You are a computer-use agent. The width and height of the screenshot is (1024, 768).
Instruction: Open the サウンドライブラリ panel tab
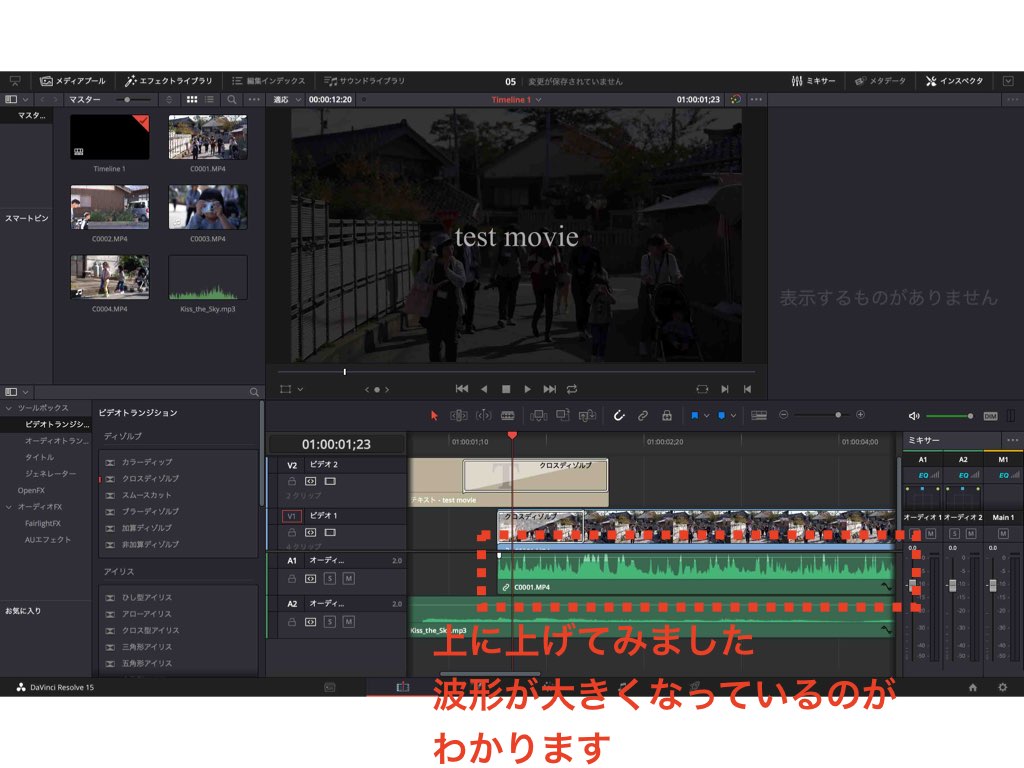point(364,81)
